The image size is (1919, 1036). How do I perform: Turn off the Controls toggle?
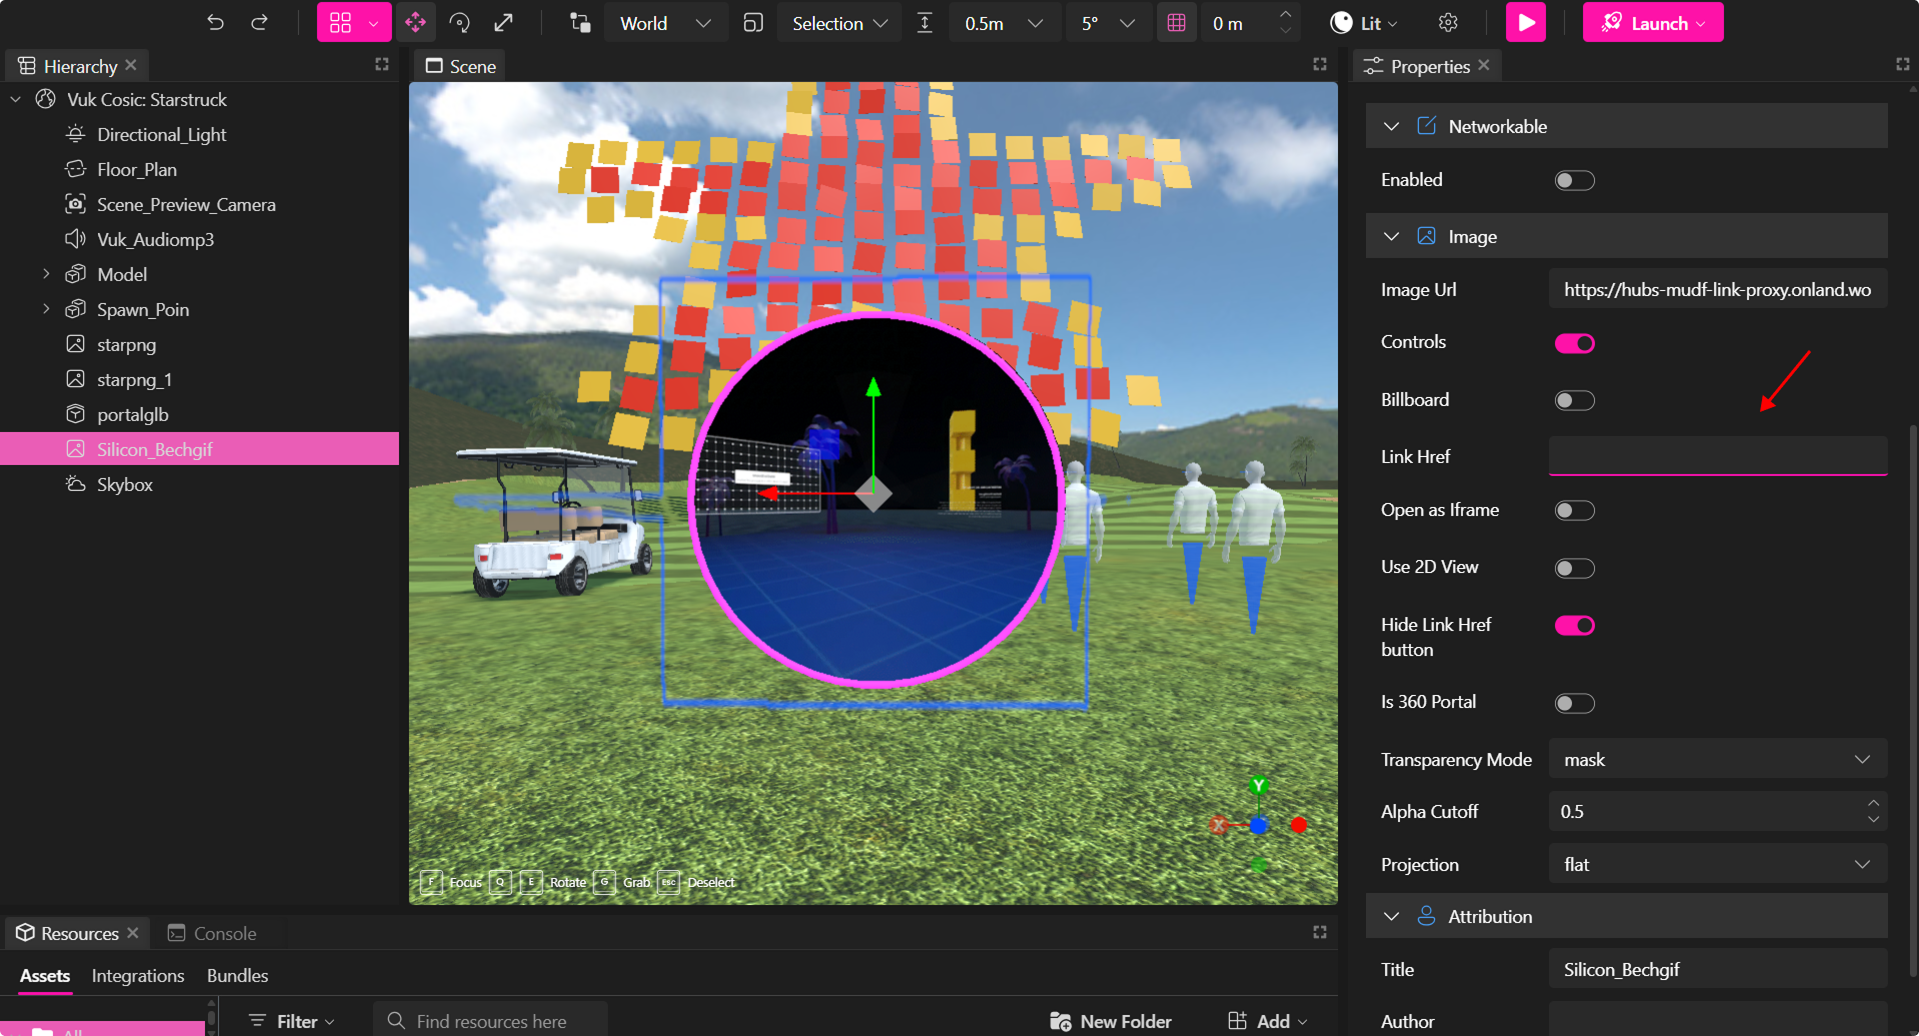pyautogui.click(x=1574, y=343)
